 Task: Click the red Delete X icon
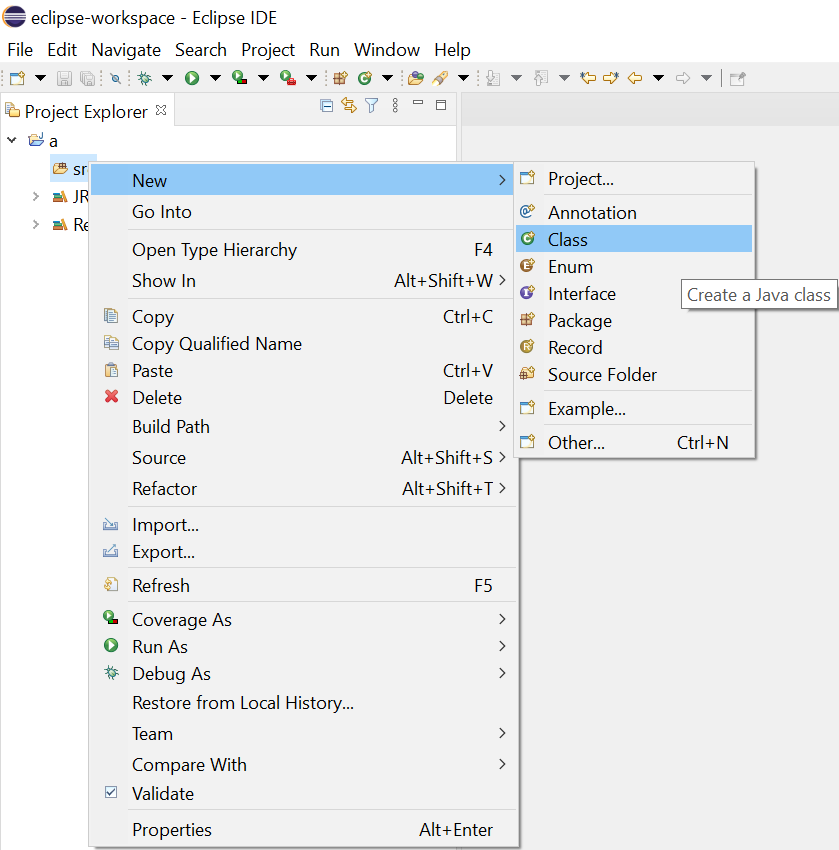[x=112, y=397]
